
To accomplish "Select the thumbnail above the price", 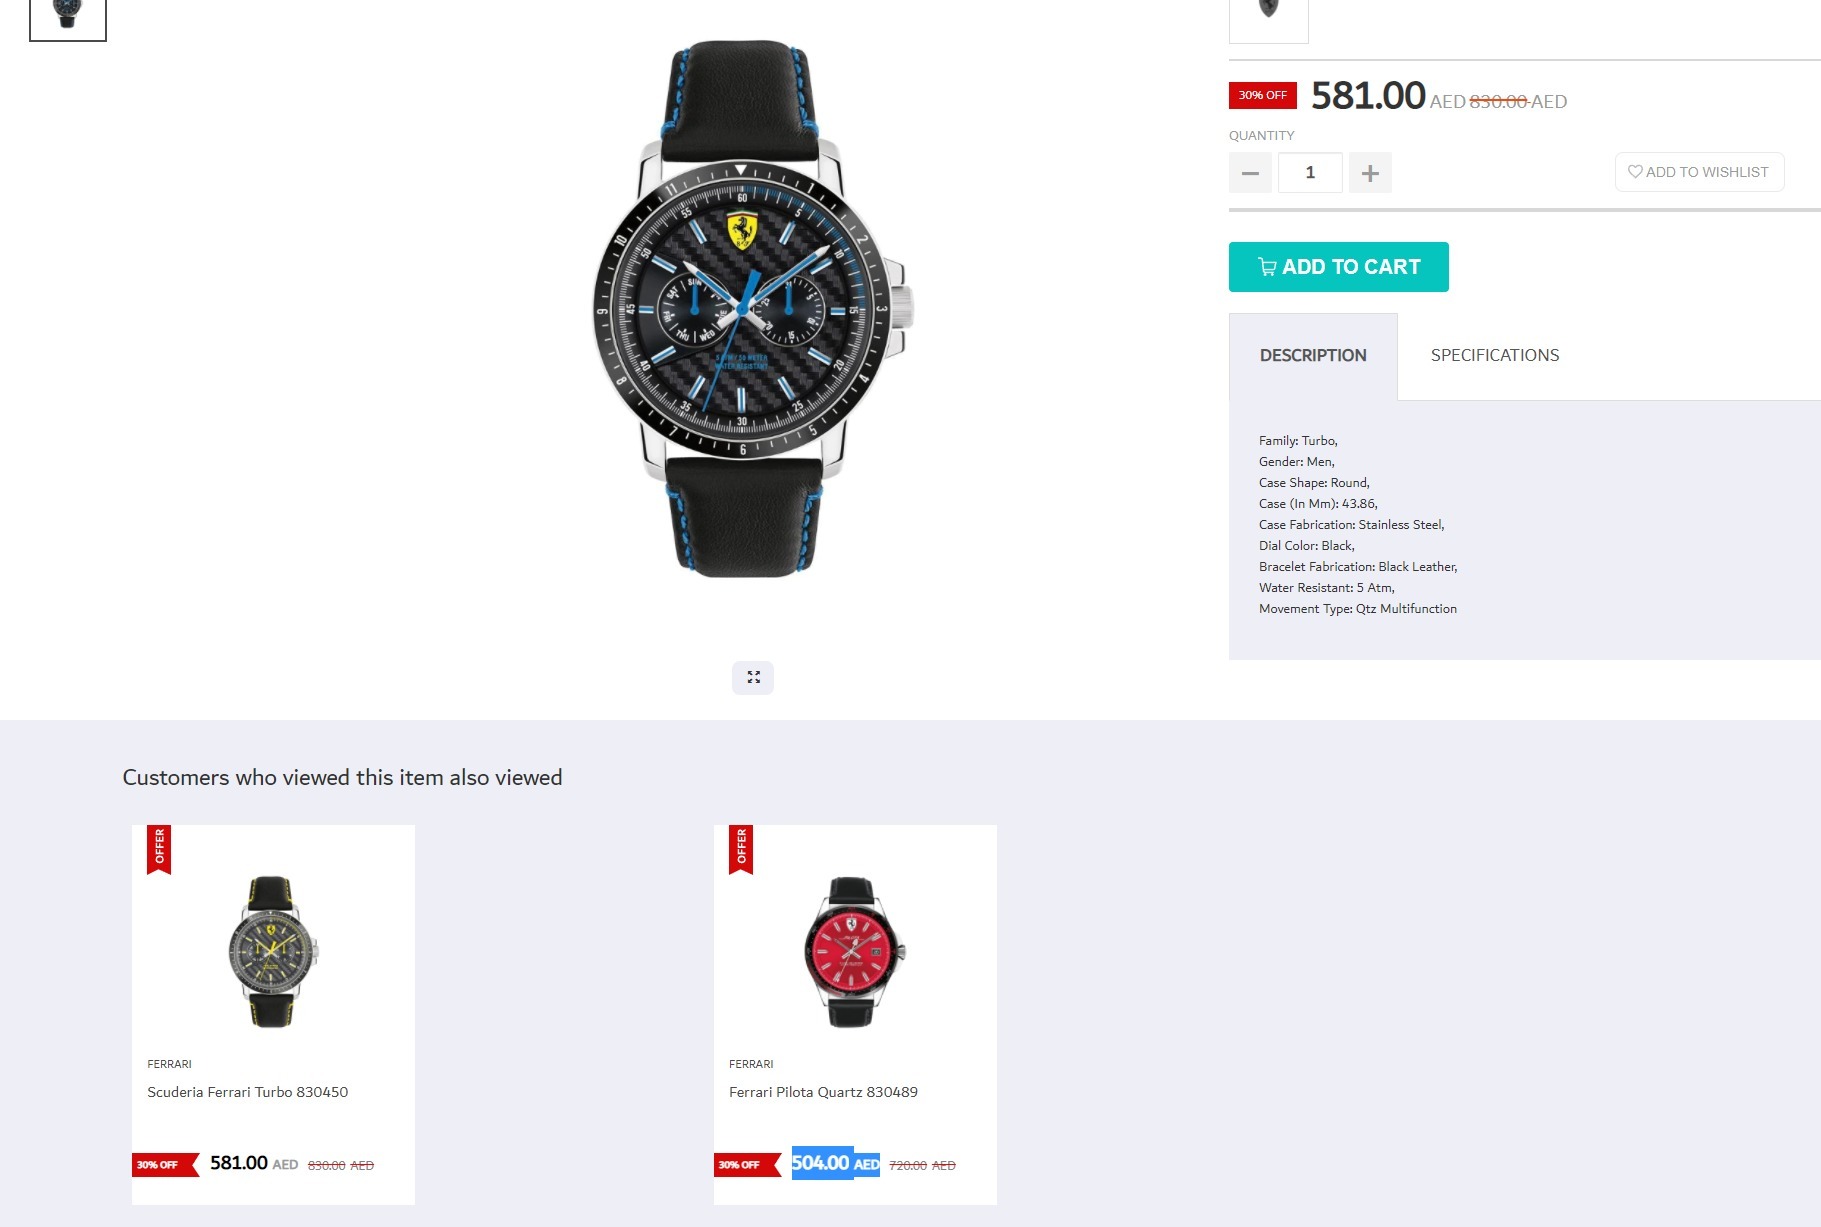I will (1268, 20).
